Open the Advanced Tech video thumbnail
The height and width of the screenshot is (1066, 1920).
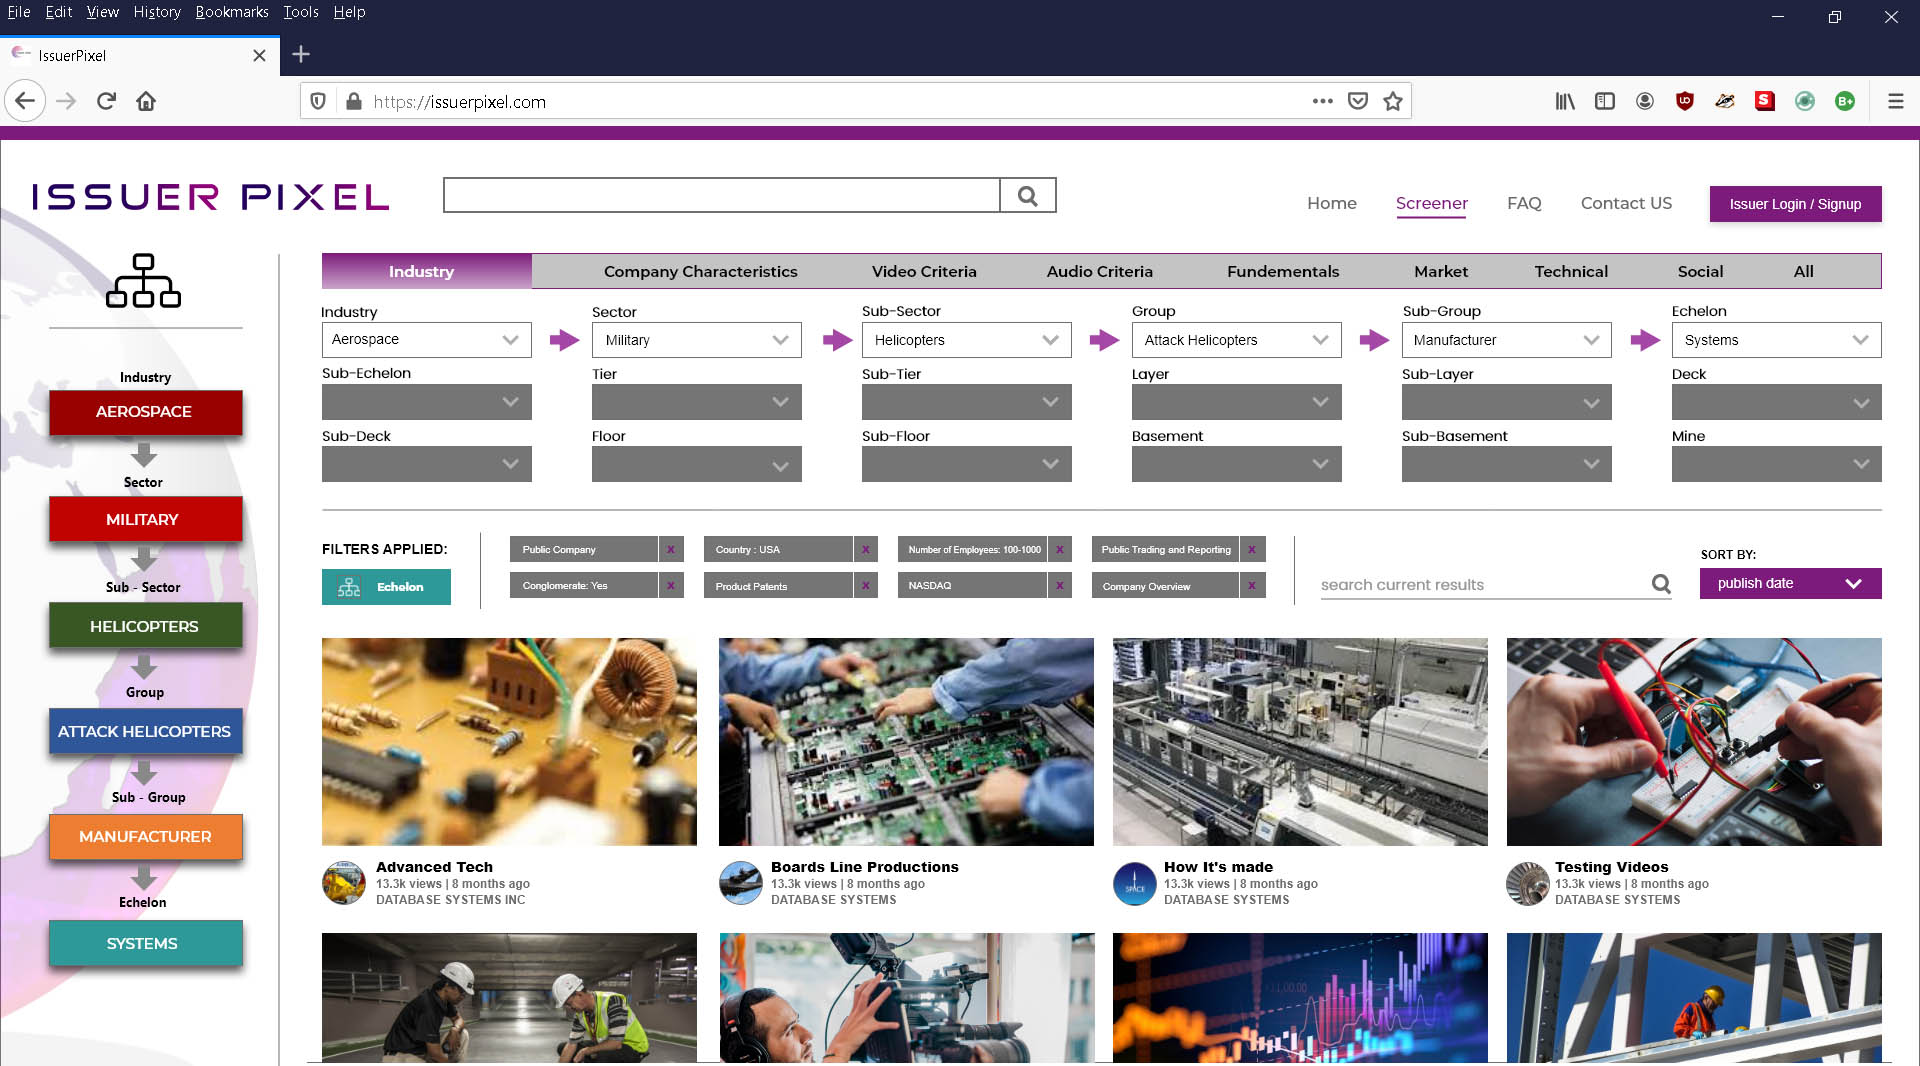click(509, 742)
